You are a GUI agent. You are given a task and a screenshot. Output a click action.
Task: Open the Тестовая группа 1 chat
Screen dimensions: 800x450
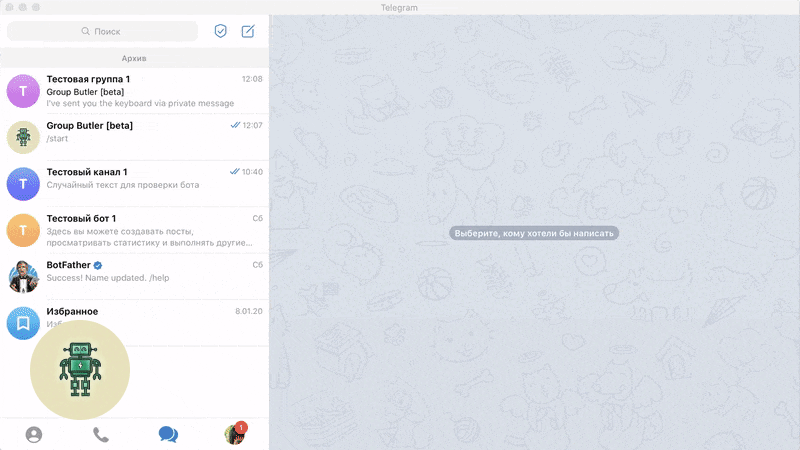click(134, 91)
